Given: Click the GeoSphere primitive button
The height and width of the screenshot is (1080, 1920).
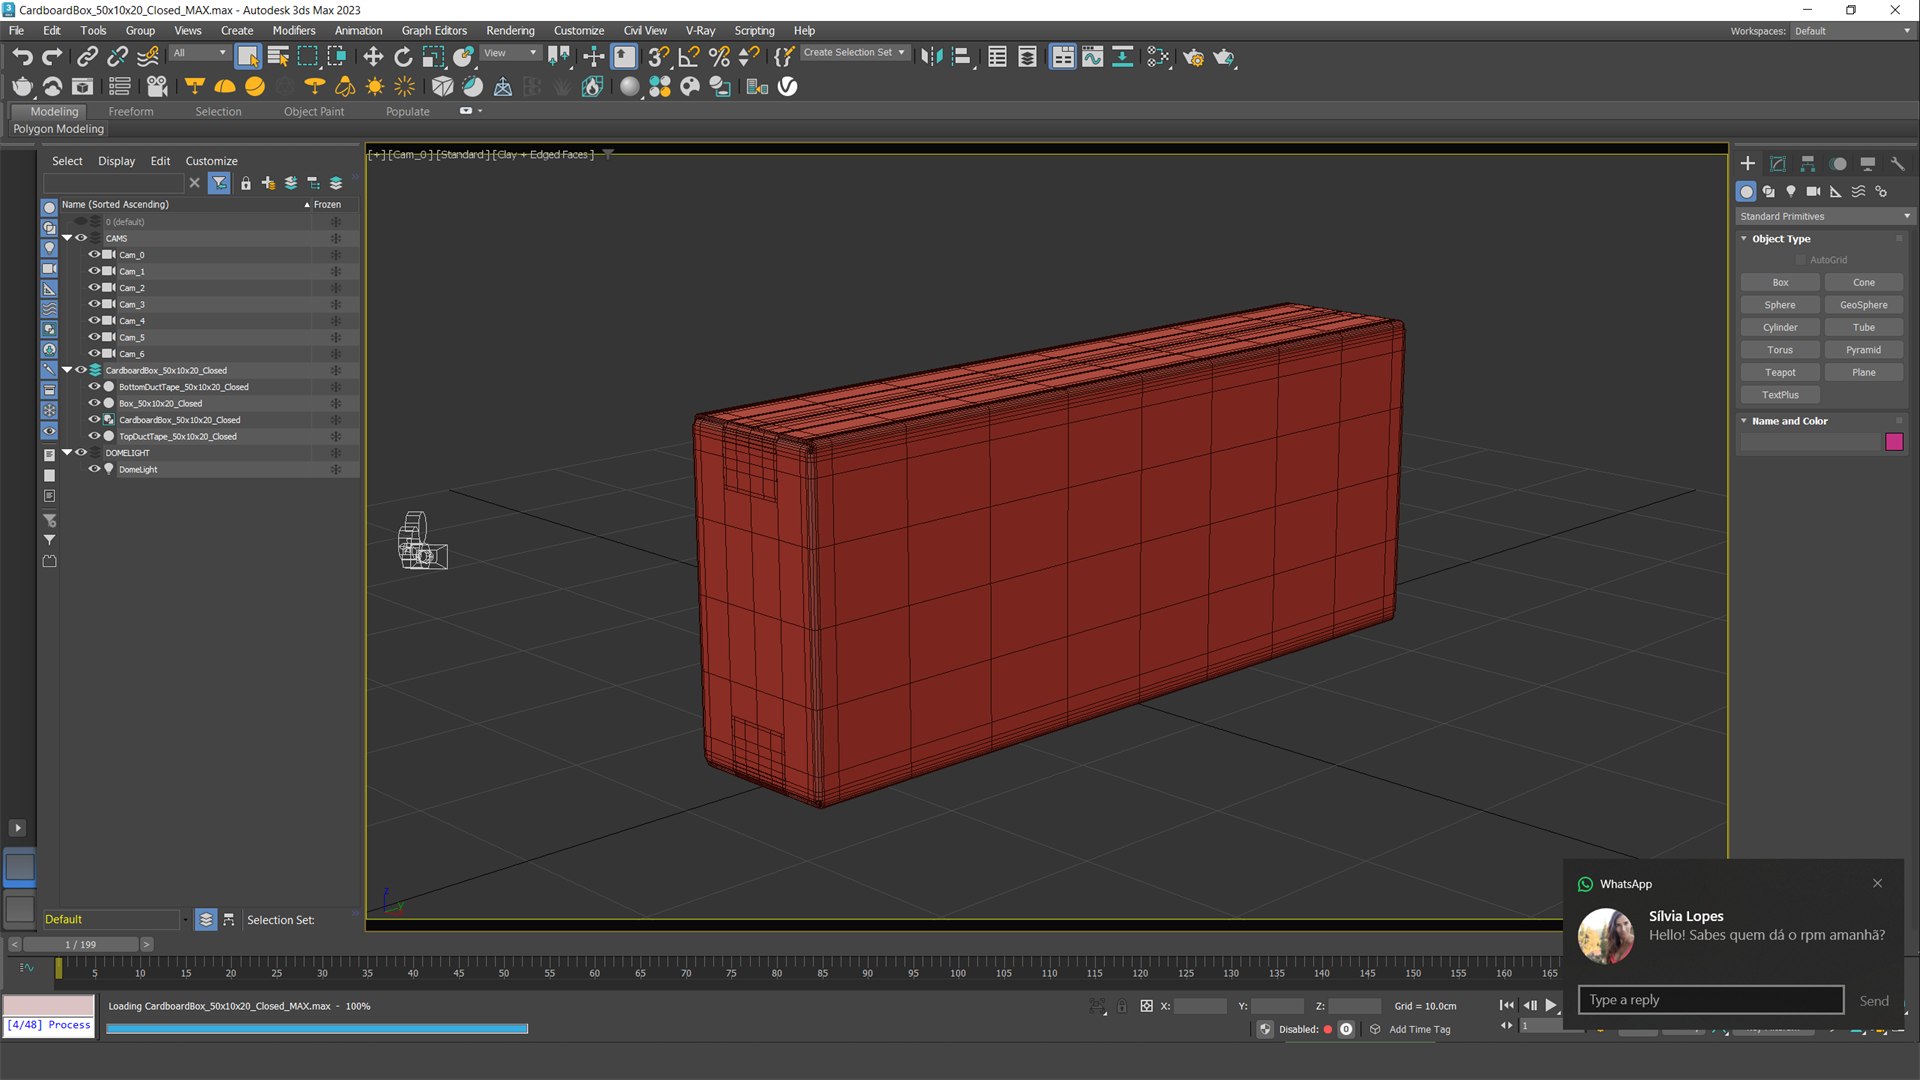Looking at the screenshot, I should [1864, 305].
